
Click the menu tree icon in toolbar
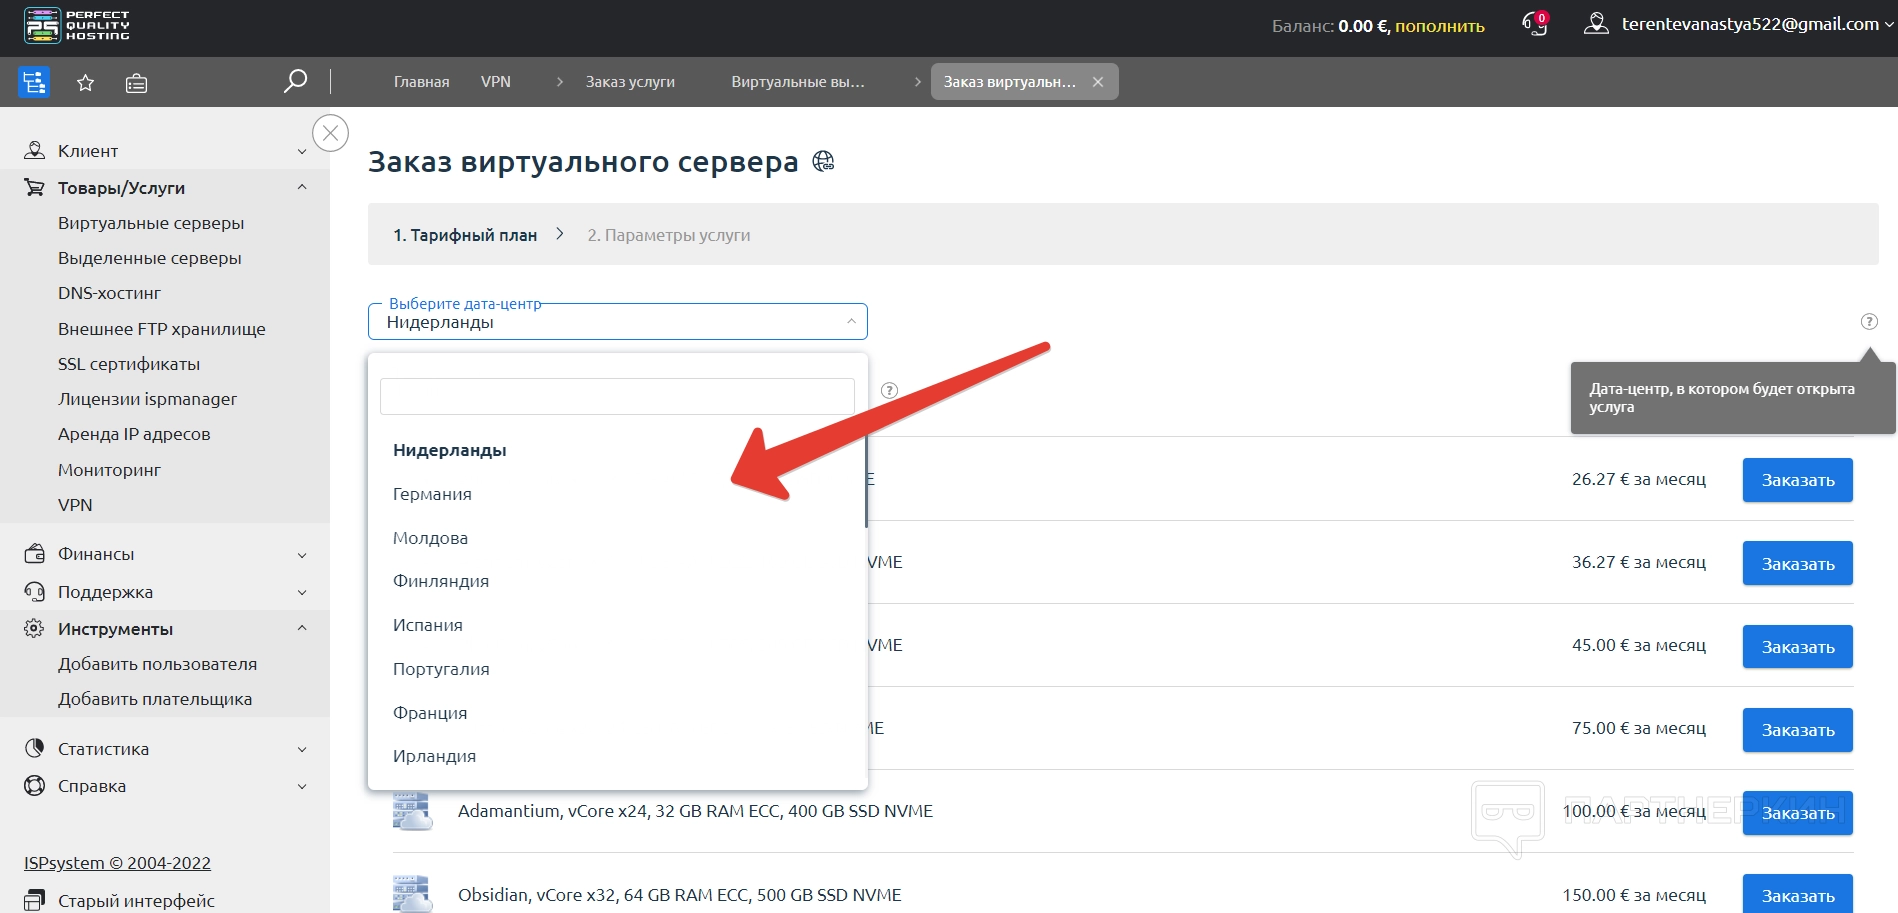[34, 82]
